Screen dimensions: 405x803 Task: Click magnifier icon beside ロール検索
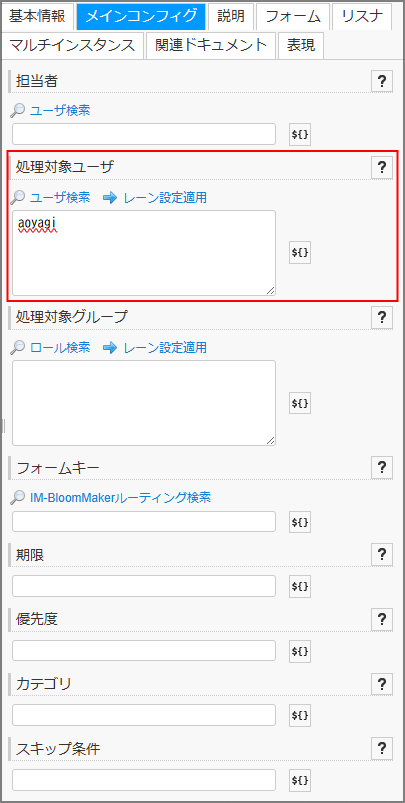tap(17, 348)
